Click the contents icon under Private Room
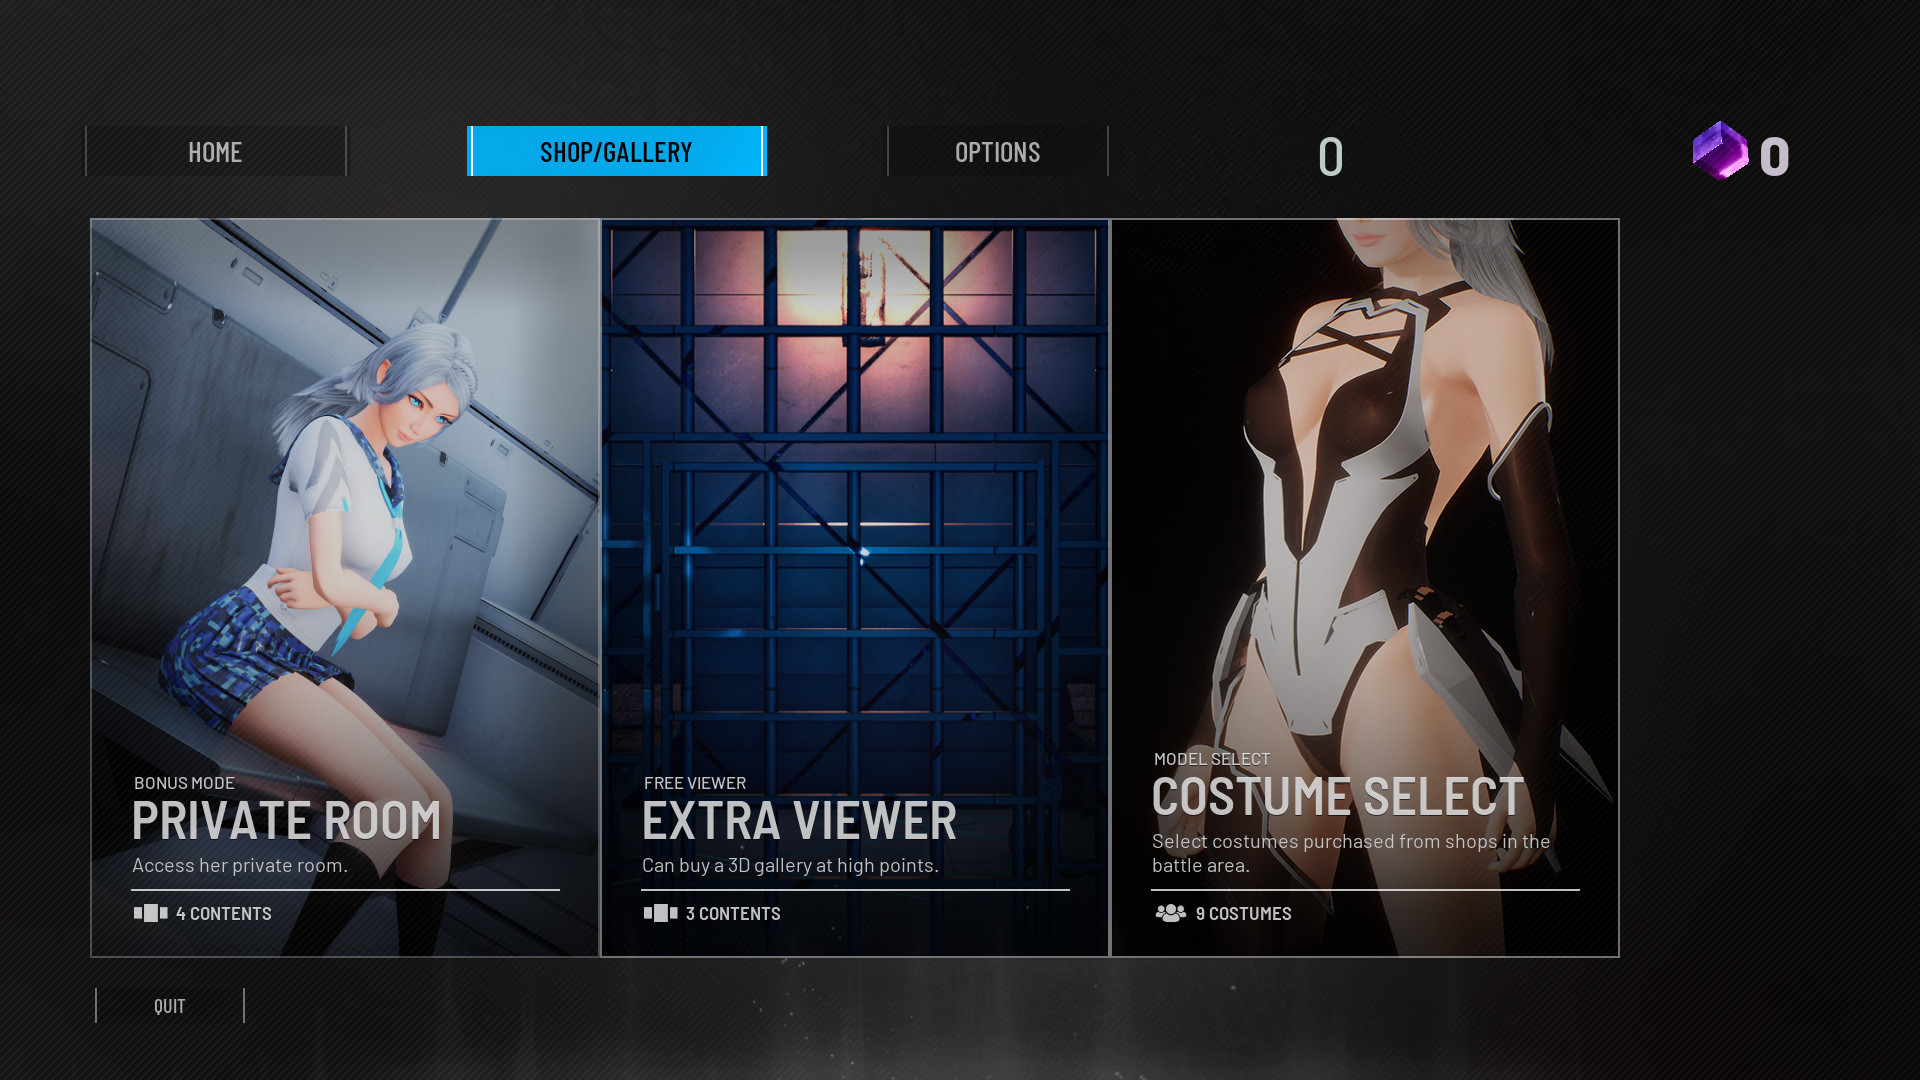This screenshot has height=1080, width=1920. [x=150, y=913]
